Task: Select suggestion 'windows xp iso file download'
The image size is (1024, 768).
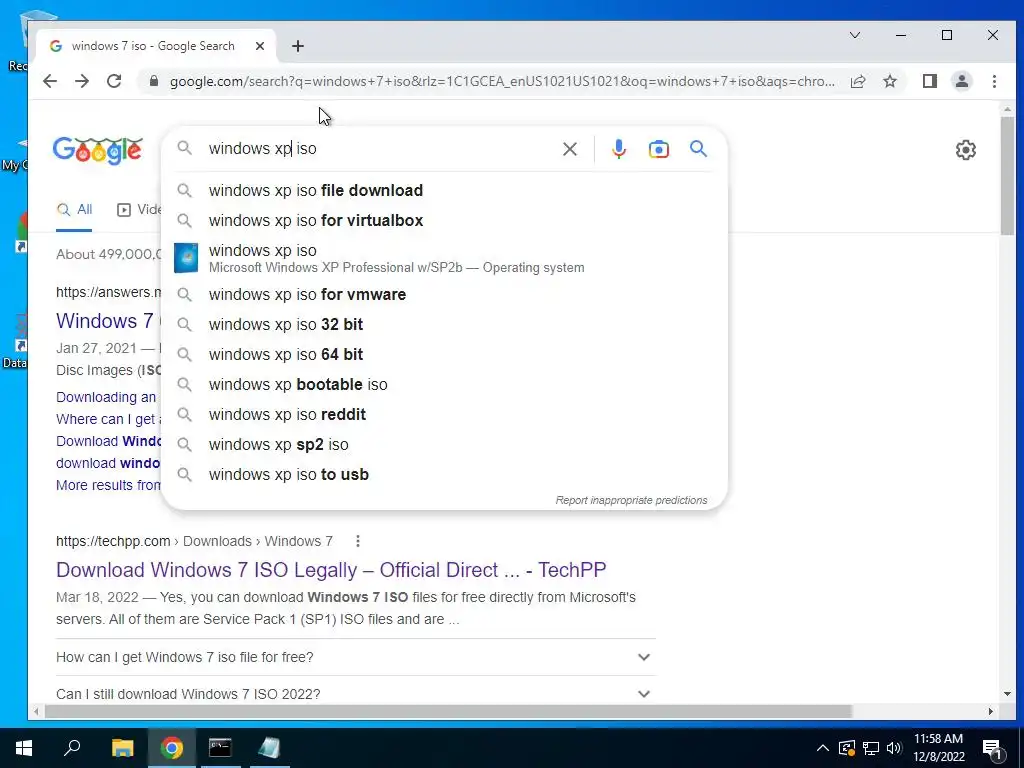Action: tap(444, 191)
